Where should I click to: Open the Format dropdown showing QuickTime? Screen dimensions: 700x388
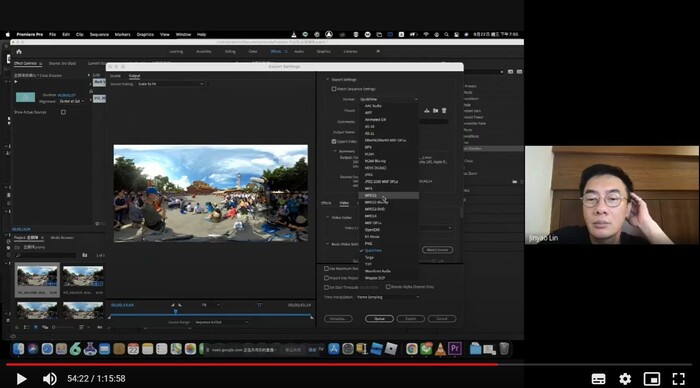pyautogui.click(x=388, y=99)
